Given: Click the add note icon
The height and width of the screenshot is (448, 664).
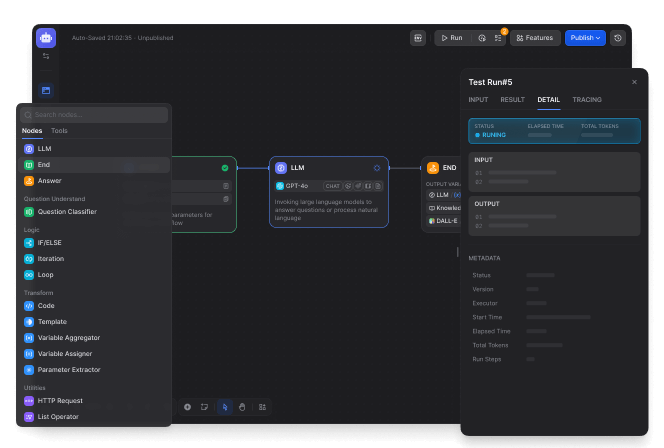Looking at the screenshot, I should point(204,407).
